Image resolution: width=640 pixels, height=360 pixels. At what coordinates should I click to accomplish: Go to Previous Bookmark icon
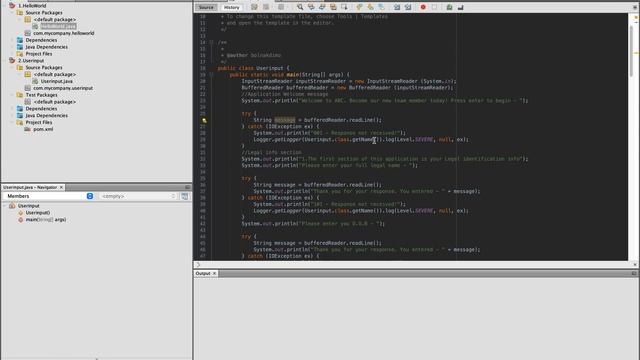pyautogui.click(x=360, y=7)
